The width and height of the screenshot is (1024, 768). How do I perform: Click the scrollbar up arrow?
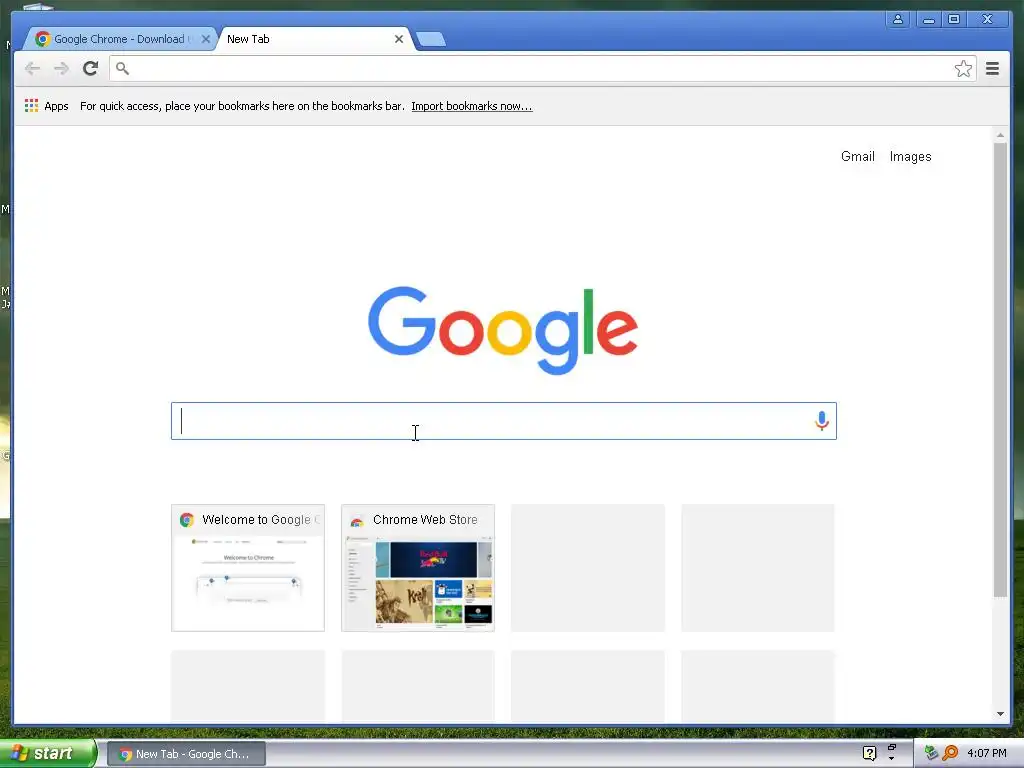click(x=1000, y=135)
